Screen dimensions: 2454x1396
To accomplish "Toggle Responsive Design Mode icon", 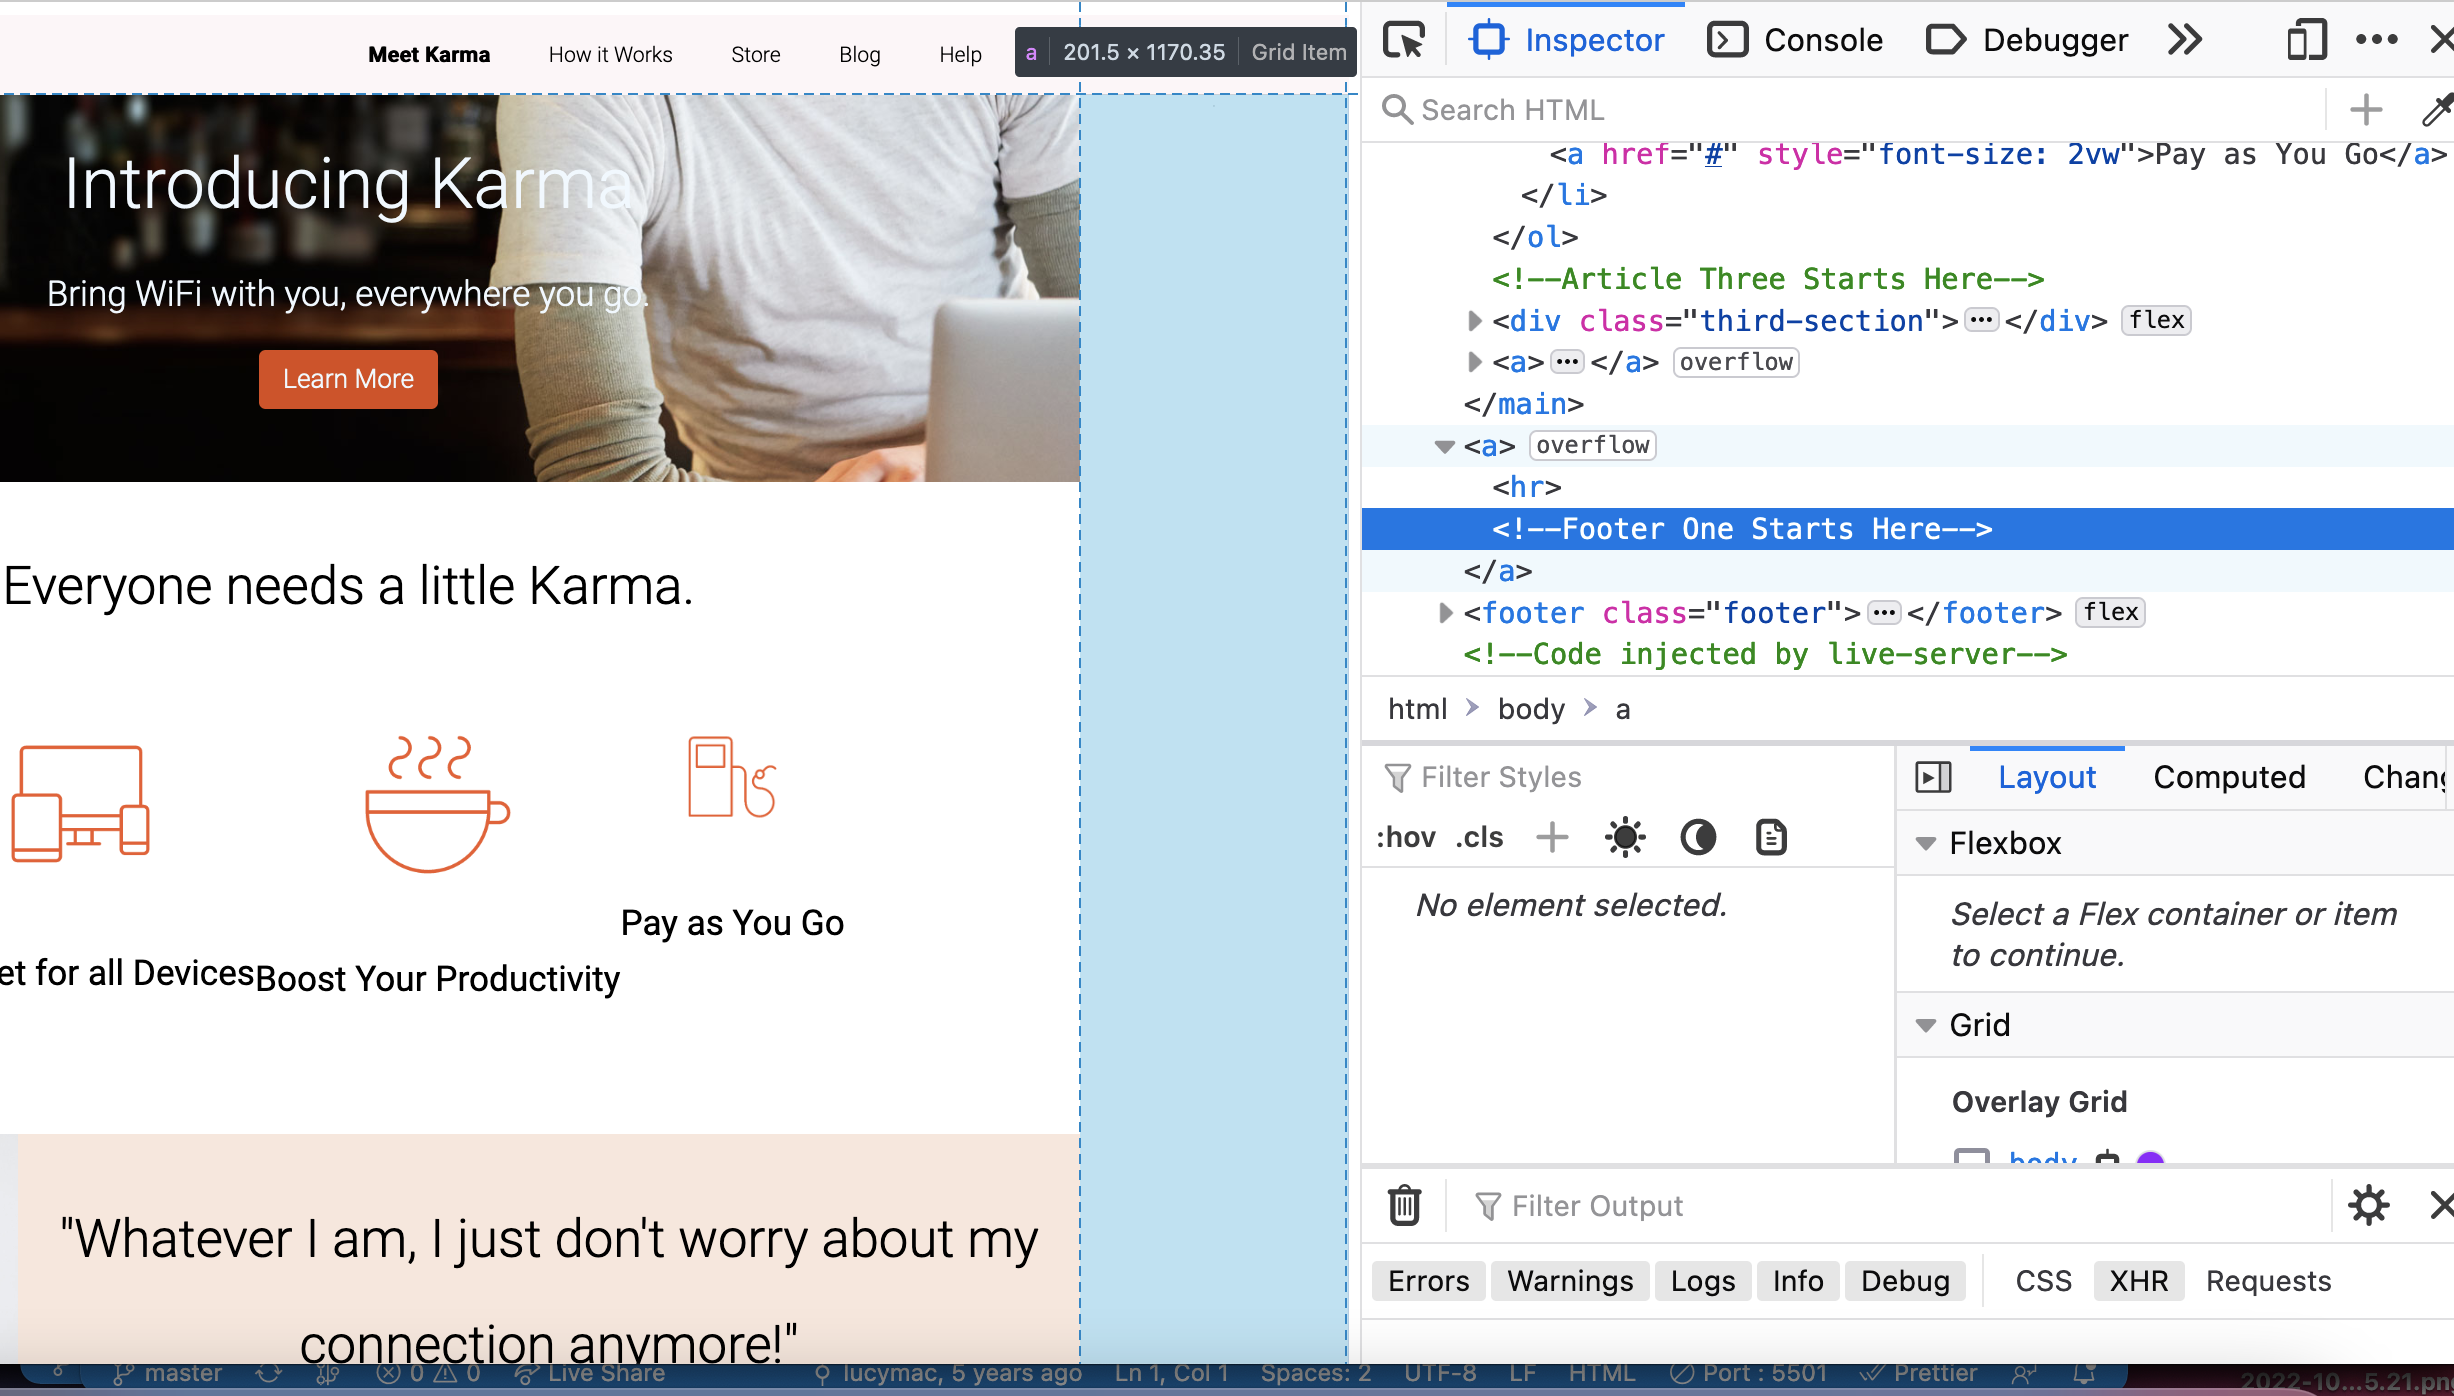I will click(2306, 40).
